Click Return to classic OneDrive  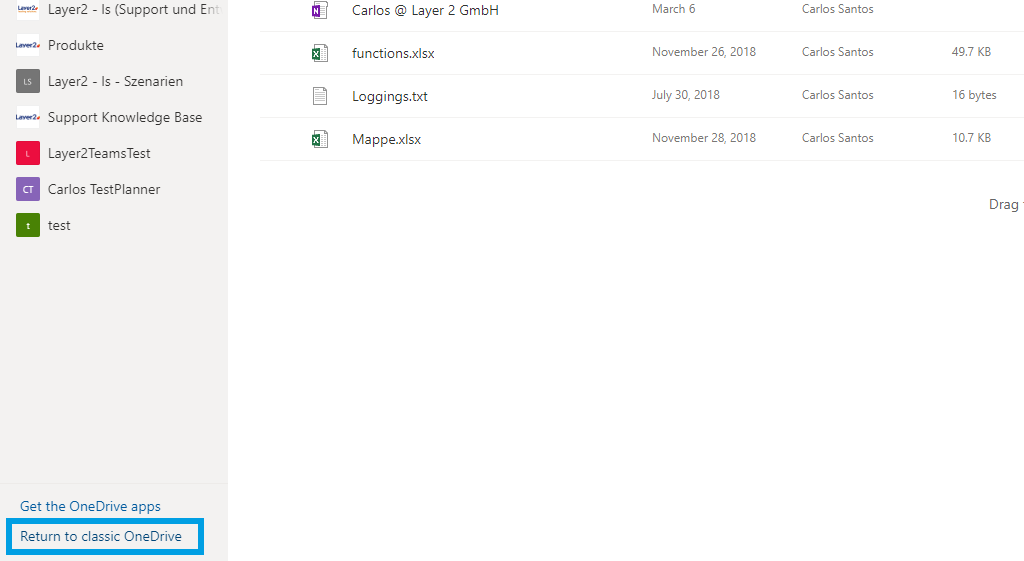point(101,536)
